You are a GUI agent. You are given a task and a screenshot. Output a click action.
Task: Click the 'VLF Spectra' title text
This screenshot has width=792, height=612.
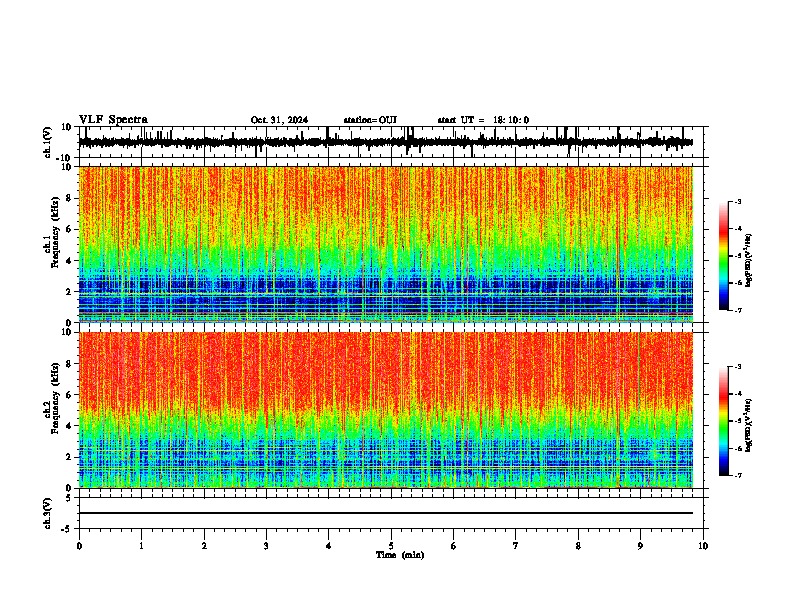113,119
